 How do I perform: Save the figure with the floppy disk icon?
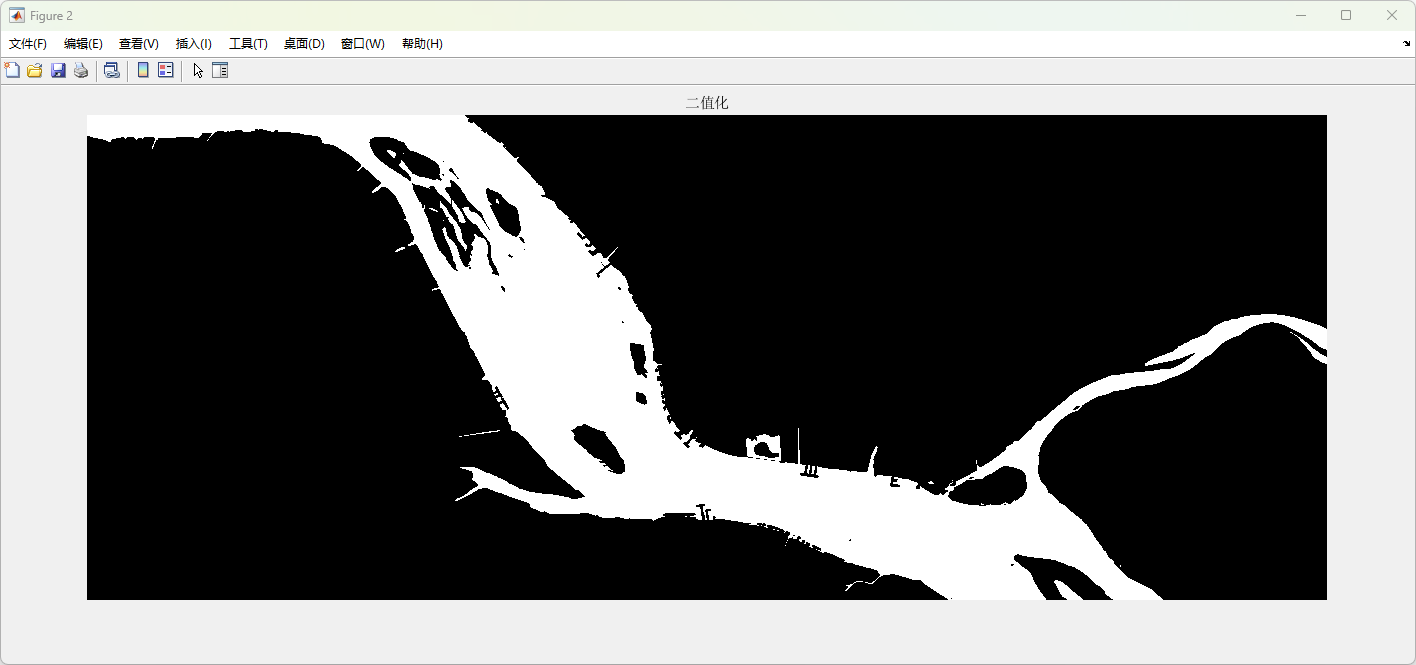pos(58,70)
